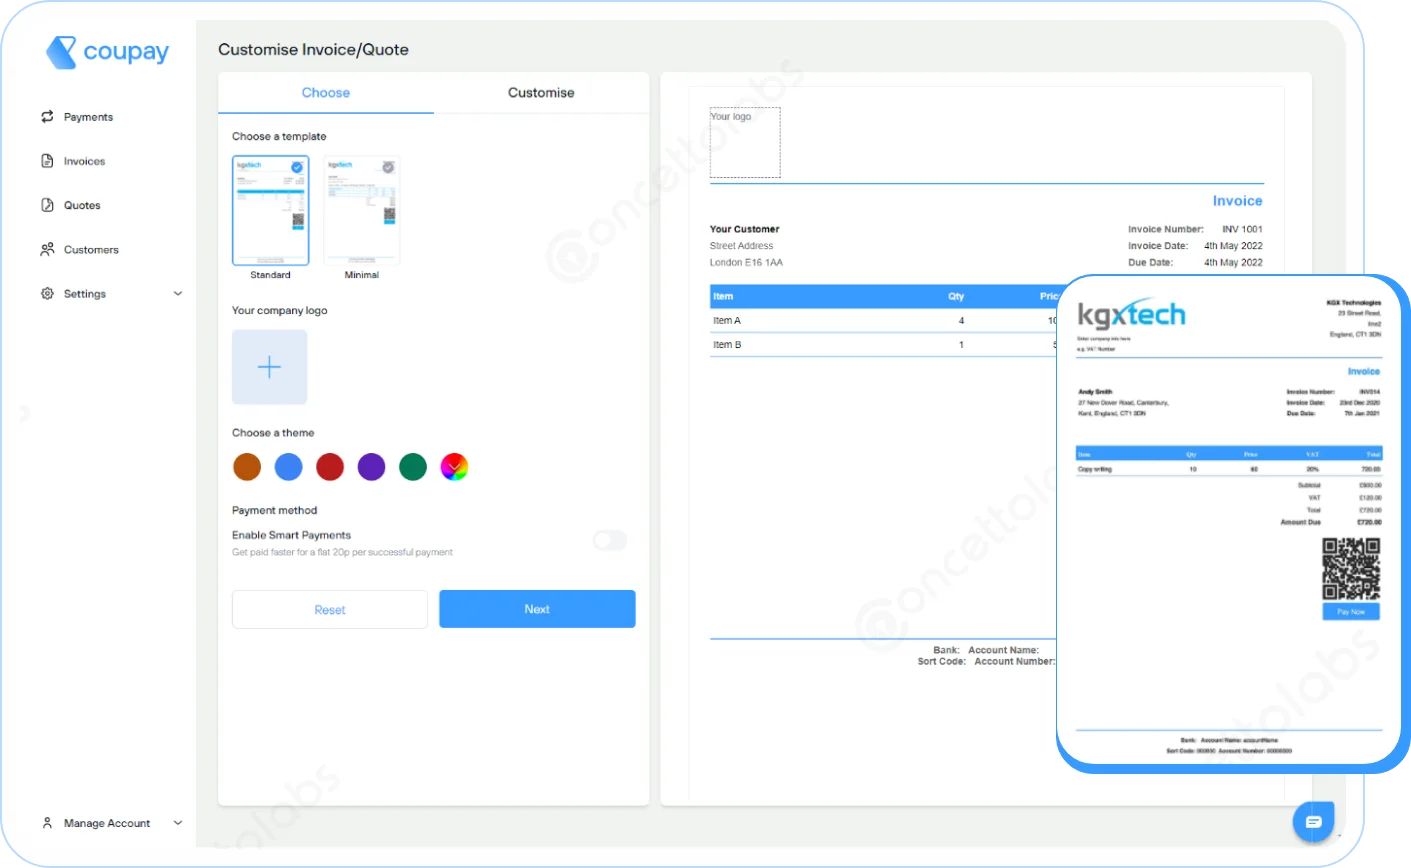This screenshot has width=1411, height=868.
Task: Collapse the Manage Account chevron
Action: pyautogui.click(x=178, y=823)
